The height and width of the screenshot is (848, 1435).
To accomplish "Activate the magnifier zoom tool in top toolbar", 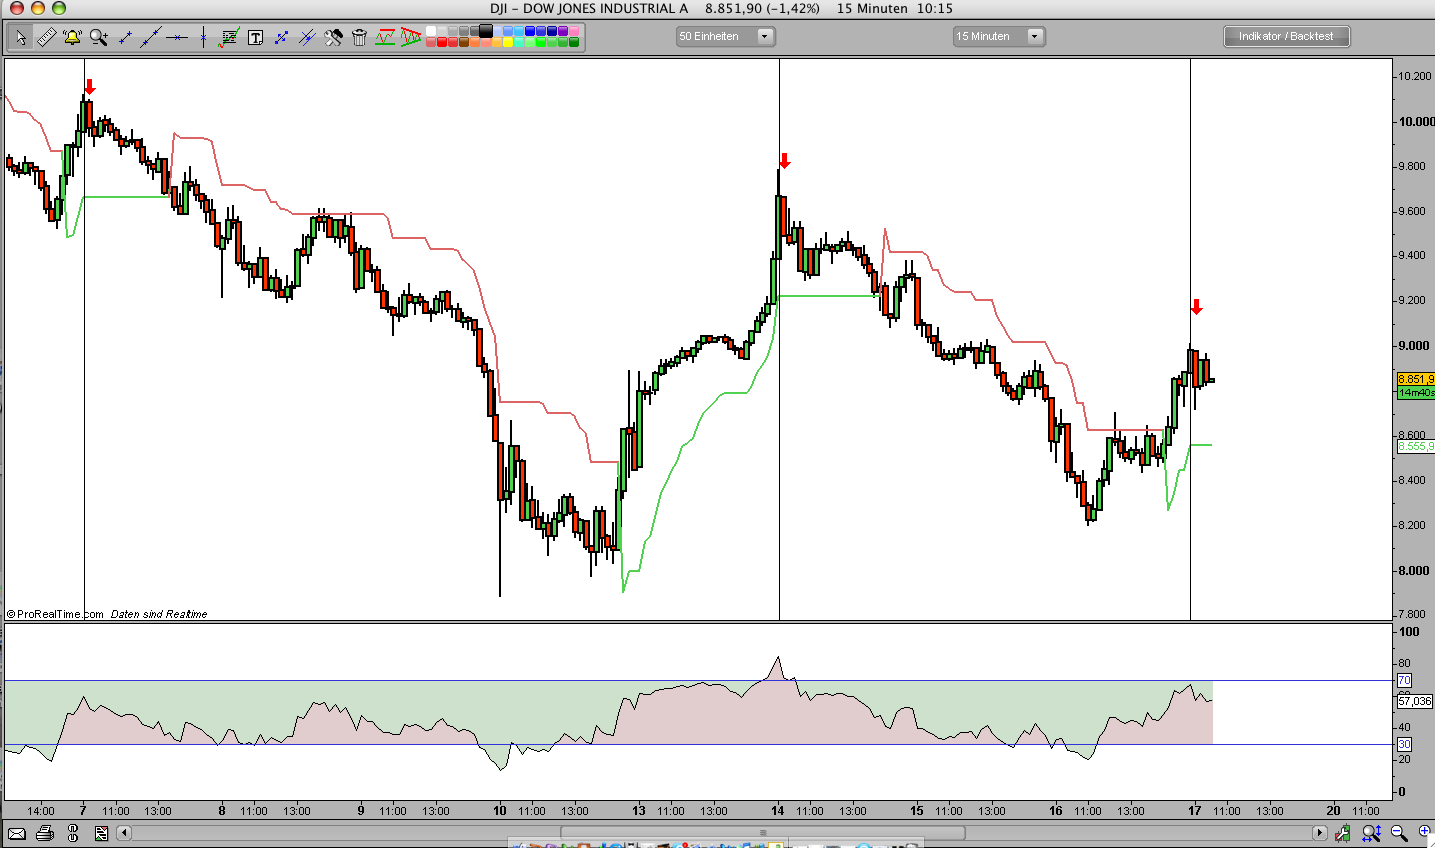I will click(98, 38).
